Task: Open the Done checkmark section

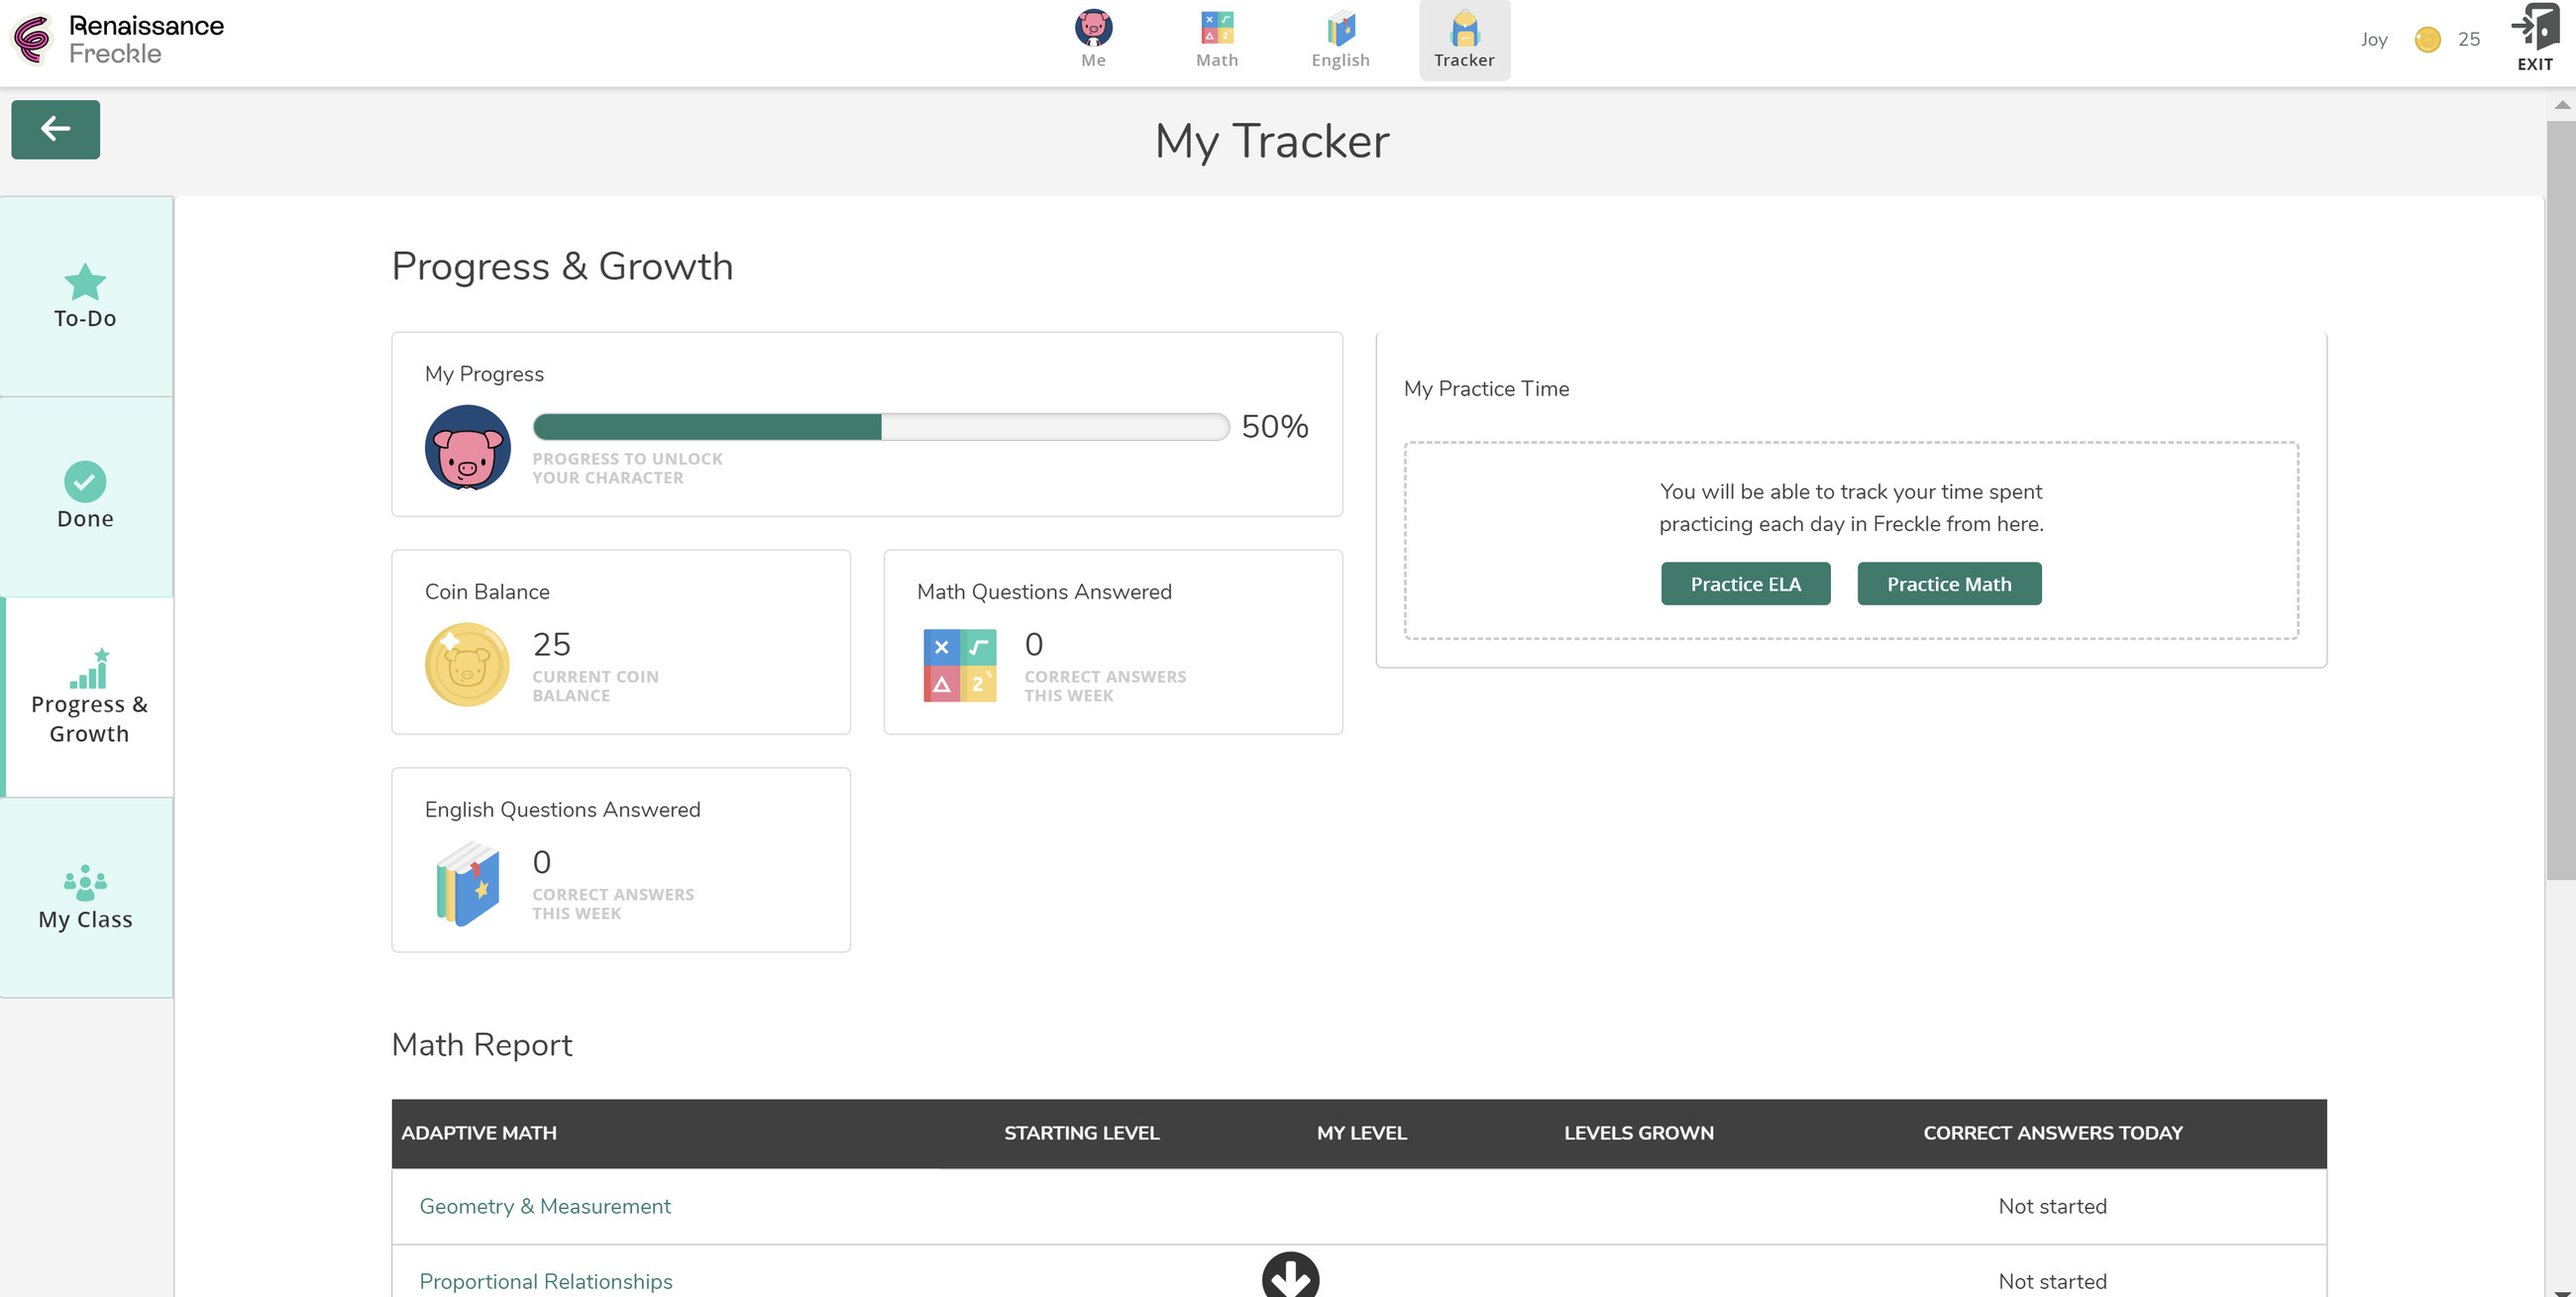Action: [86, 496]
